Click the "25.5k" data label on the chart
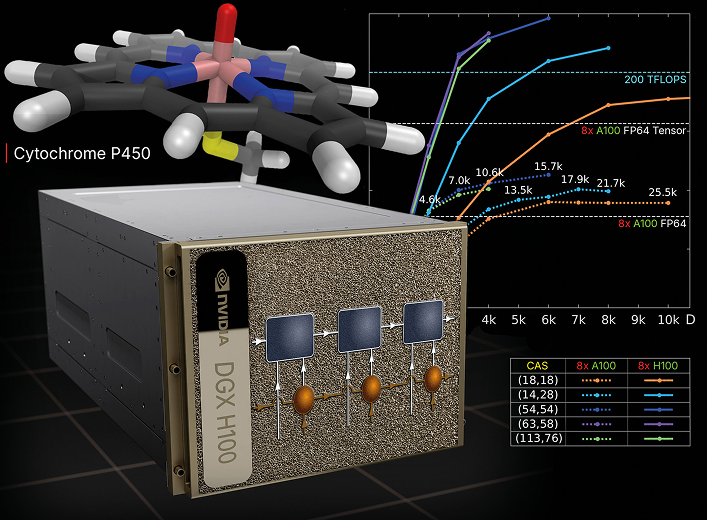 (x=663, y=193)
